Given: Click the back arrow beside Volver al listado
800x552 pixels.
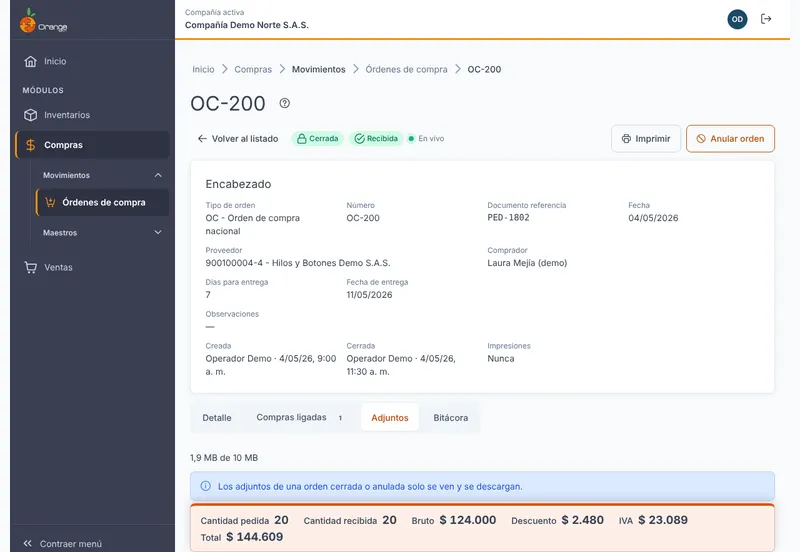Looking at the screenshot, I should point(202,139).
